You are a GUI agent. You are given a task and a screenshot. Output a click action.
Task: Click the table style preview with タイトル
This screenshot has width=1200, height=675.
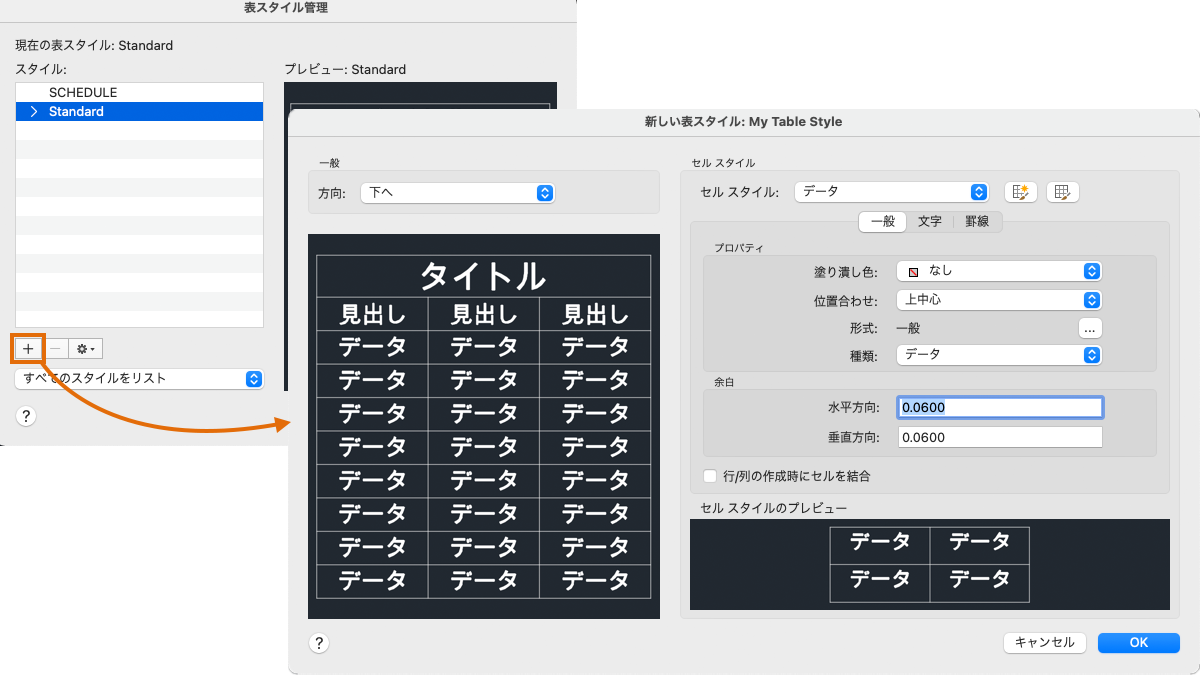pos(484,426)
